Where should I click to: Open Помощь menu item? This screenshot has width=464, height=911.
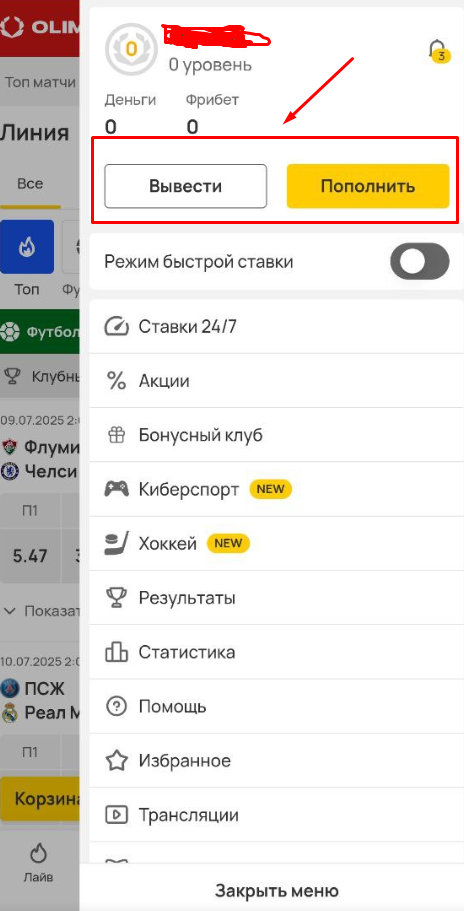coord(276,706)
